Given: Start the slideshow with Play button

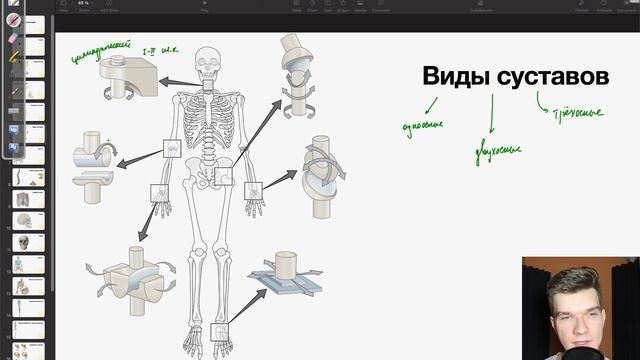Looking at the screenshot, I should pyautogui.click(x=204, y=5).
